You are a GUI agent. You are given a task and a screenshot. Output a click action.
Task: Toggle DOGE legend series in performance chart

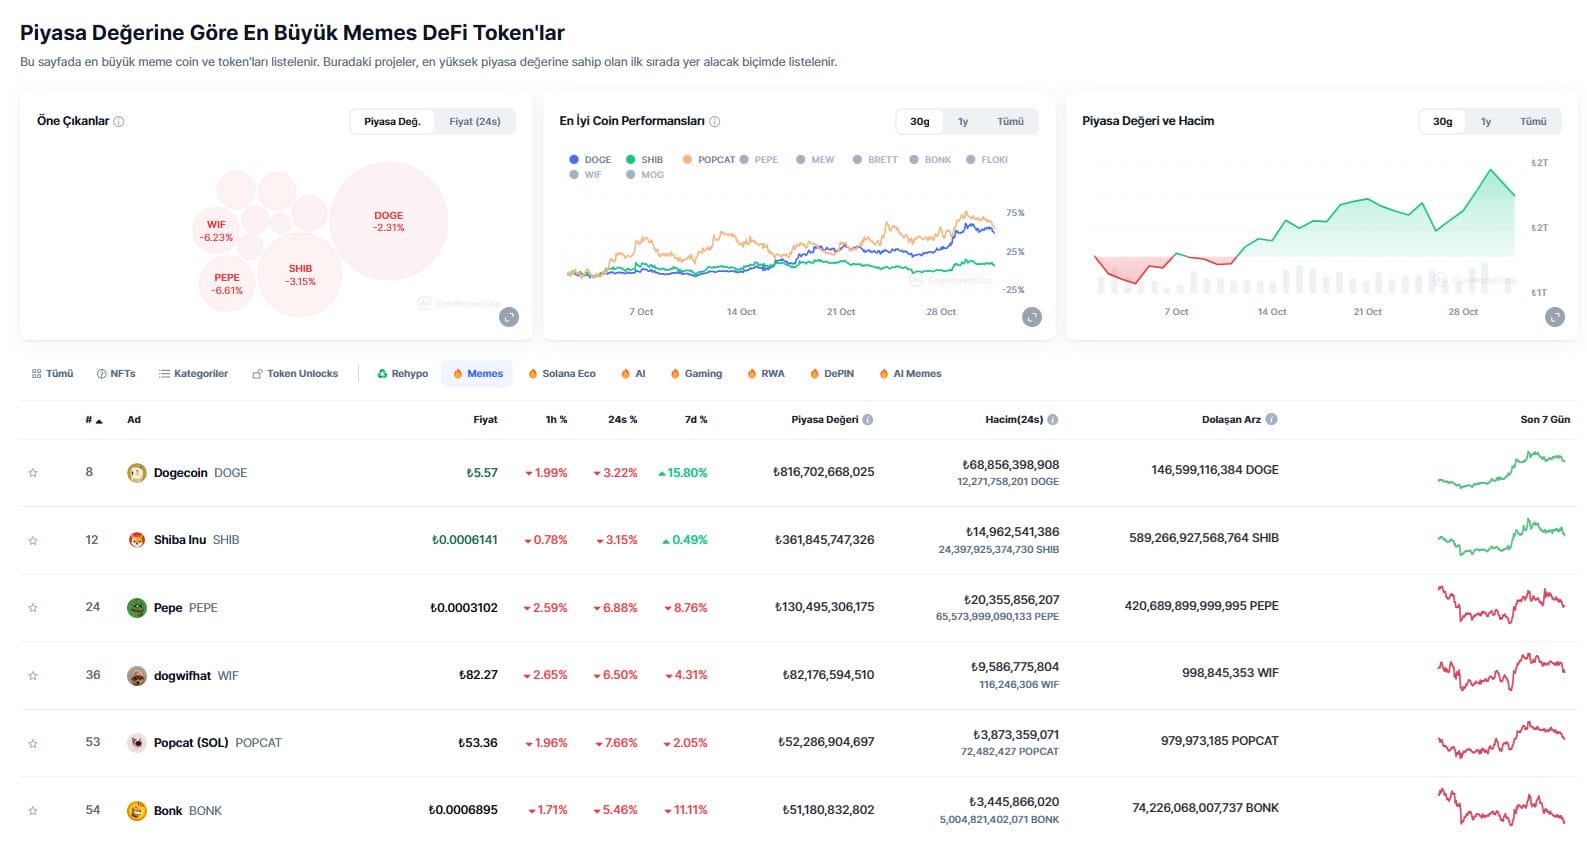pos(590,160)
